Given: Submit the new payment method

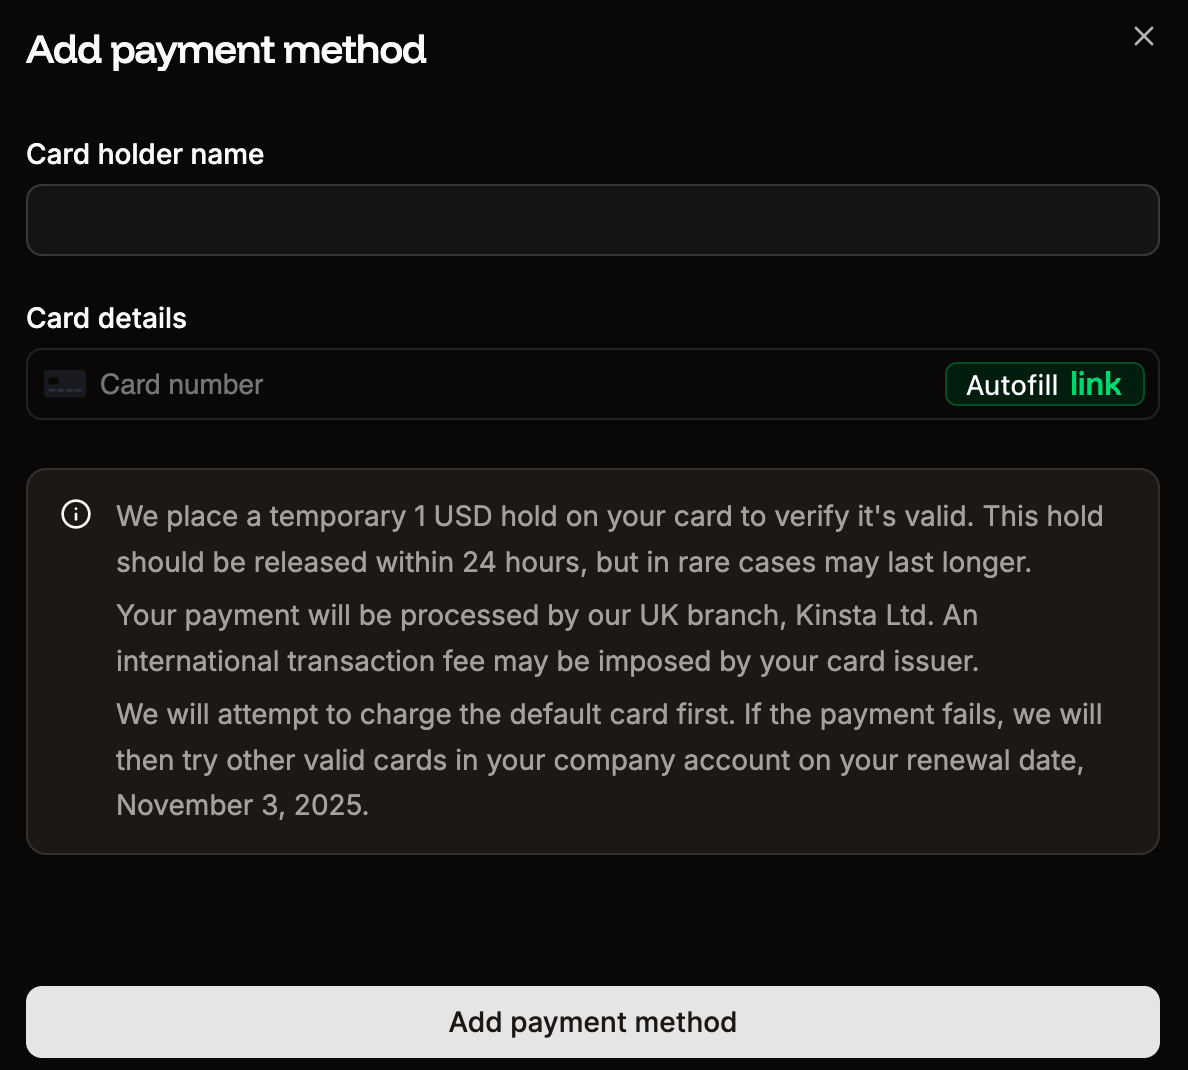Looking at the screenshot, I should (593, 1021).
